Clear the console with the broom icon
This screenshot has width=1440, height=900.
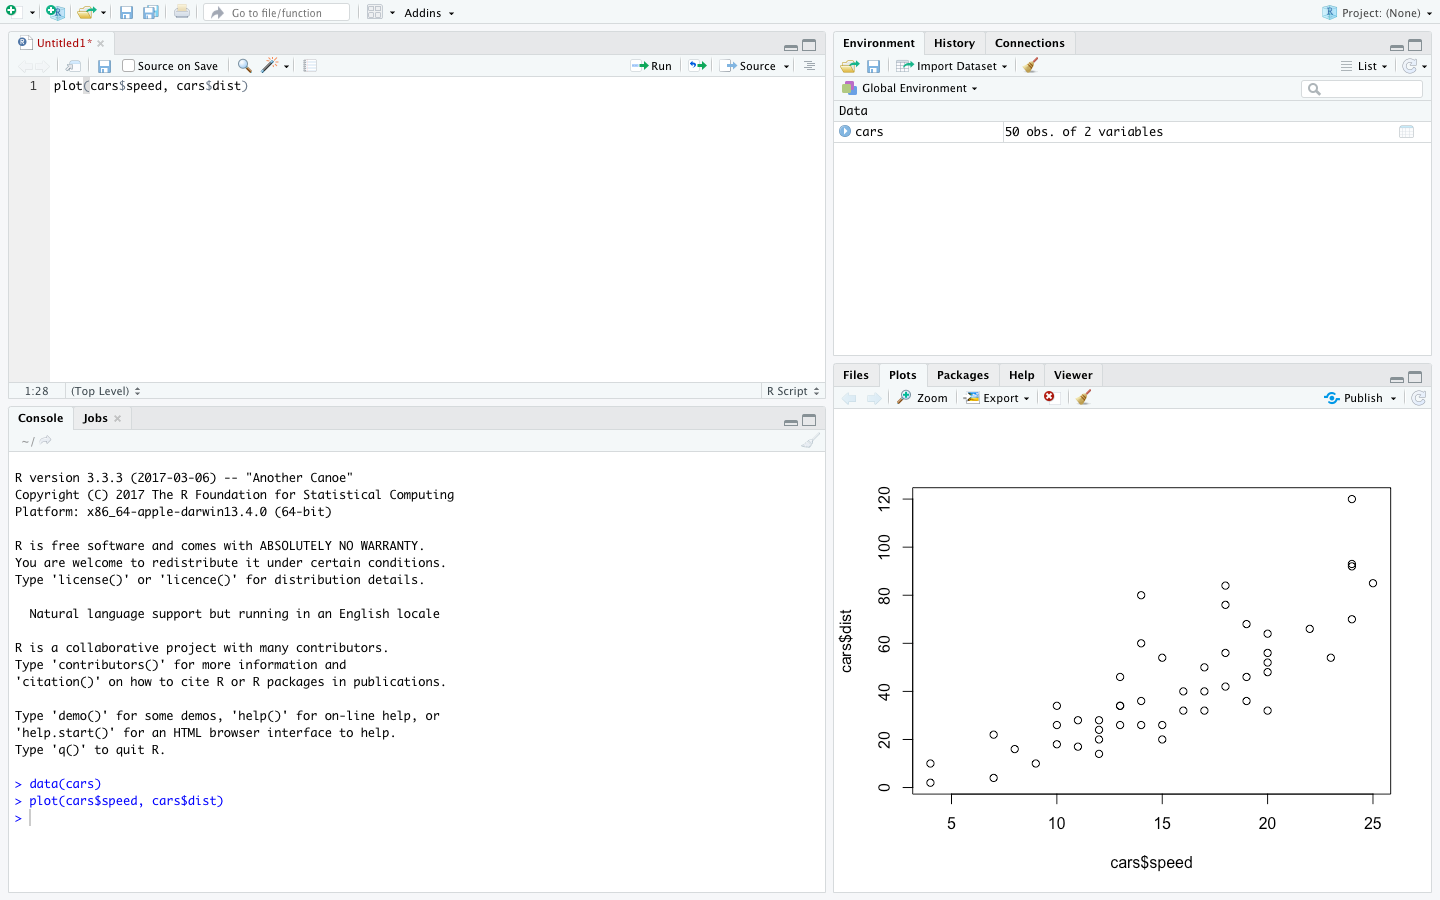click(x=810, y=441)
